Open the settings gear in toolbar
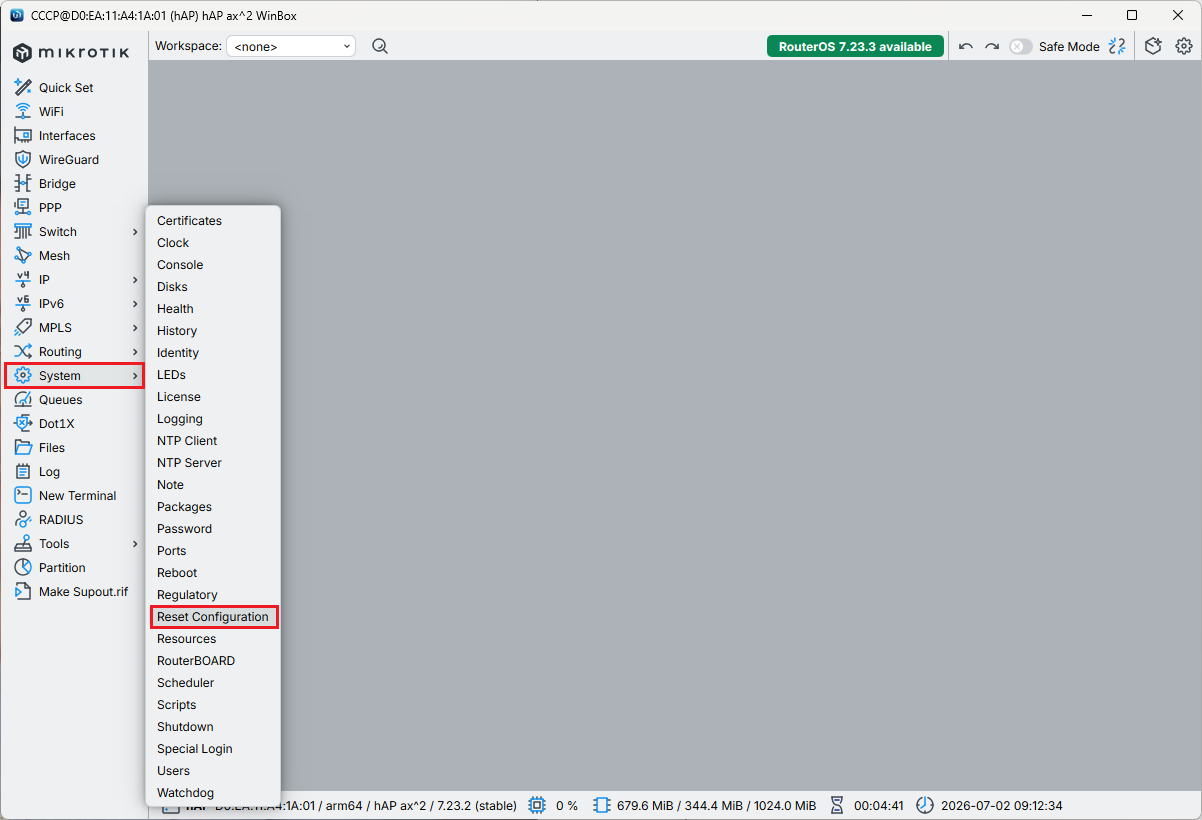The image size is (1202, 820). (x=1184, y=46)
